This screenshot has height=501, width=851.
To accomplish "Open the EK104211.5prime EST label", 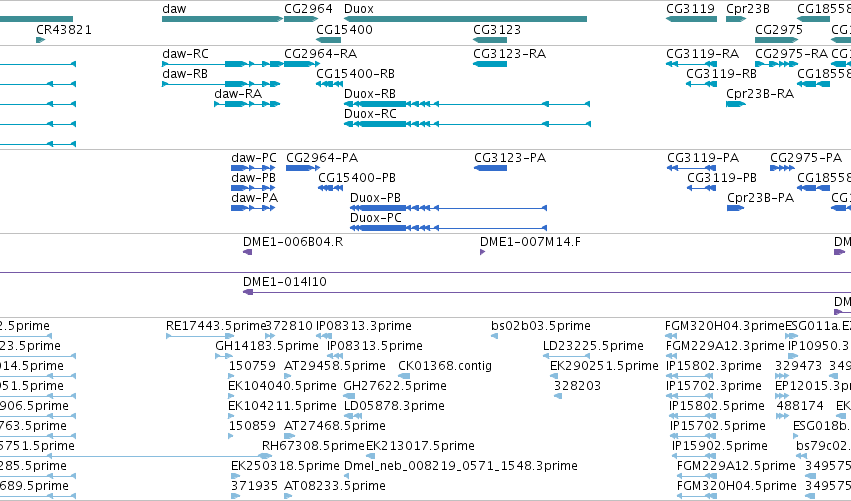I will (x=282, y=407).
